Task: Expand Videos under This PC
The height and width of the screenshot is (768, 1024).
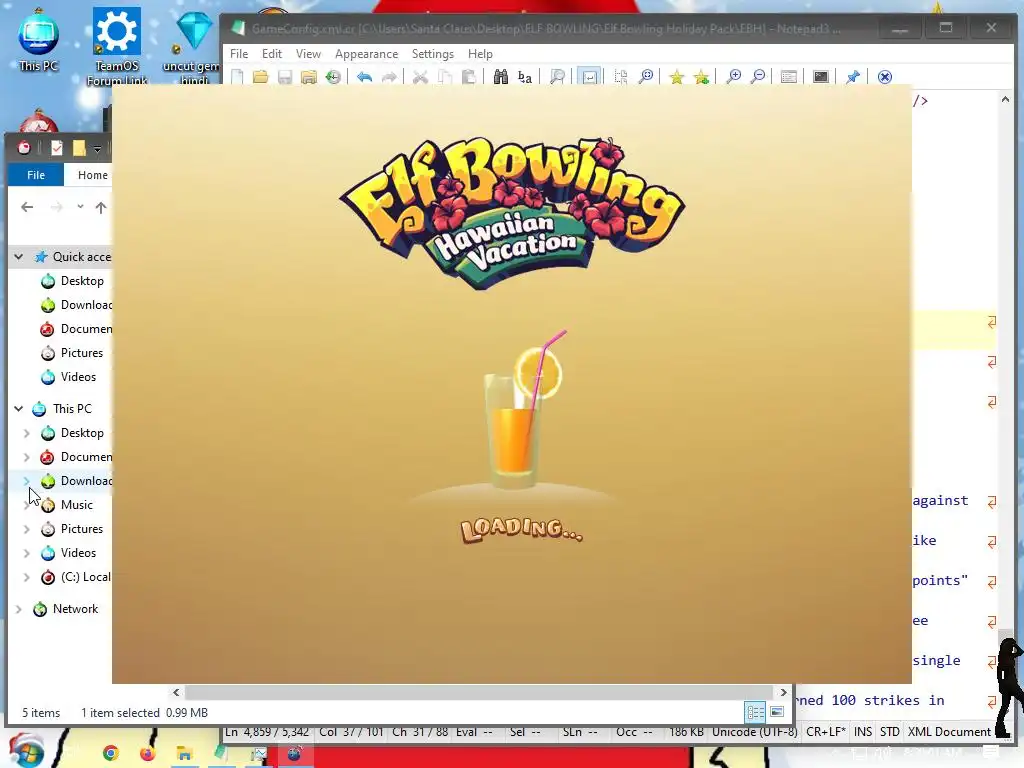Action: coord(27,553)
